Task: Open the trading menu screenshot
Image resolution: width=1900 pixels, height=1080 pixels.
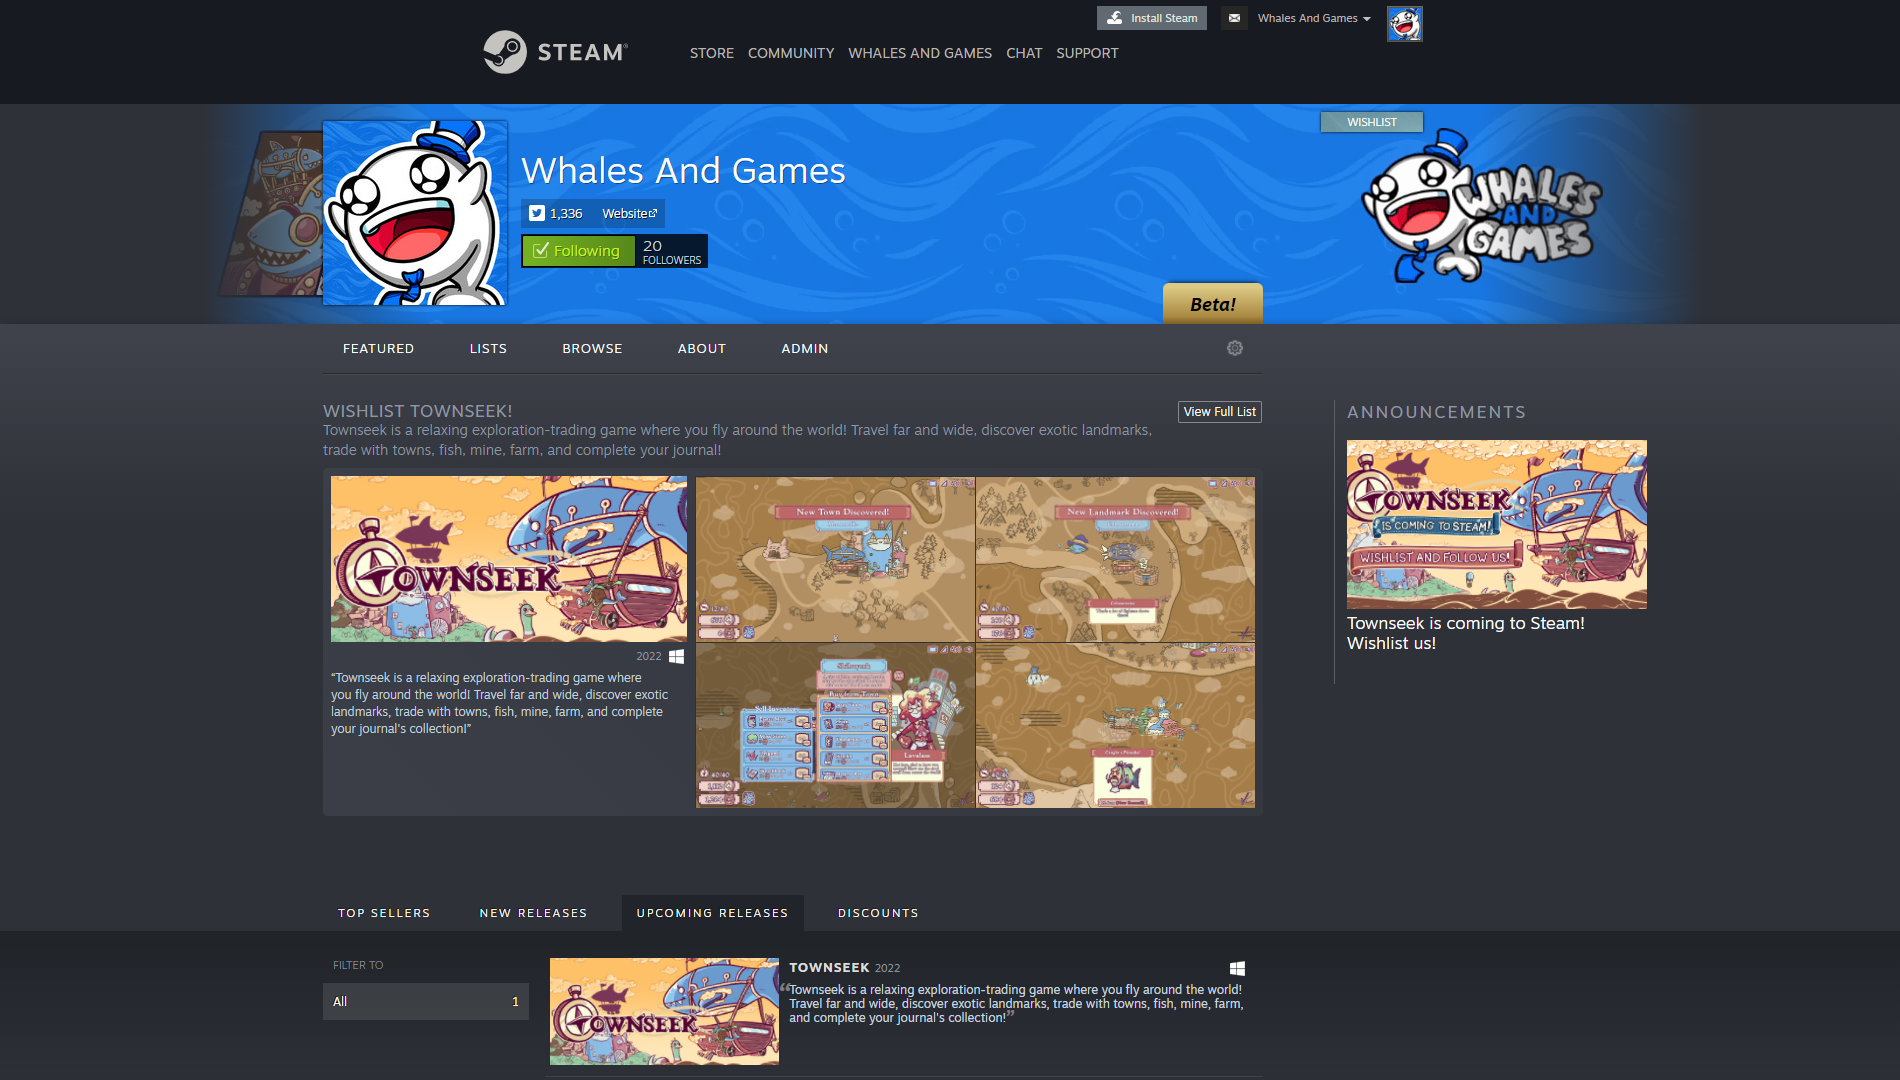Action: pyautogui.click(x=835, y=725)
